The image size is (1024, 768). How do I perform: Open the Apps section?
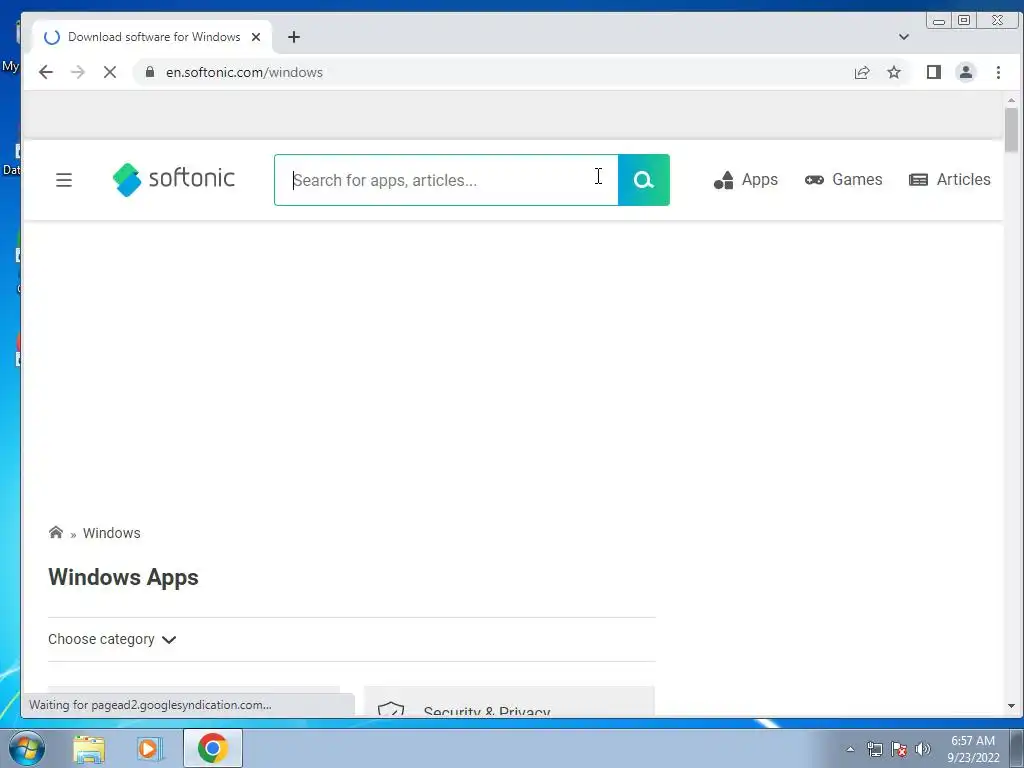(745, 180)
